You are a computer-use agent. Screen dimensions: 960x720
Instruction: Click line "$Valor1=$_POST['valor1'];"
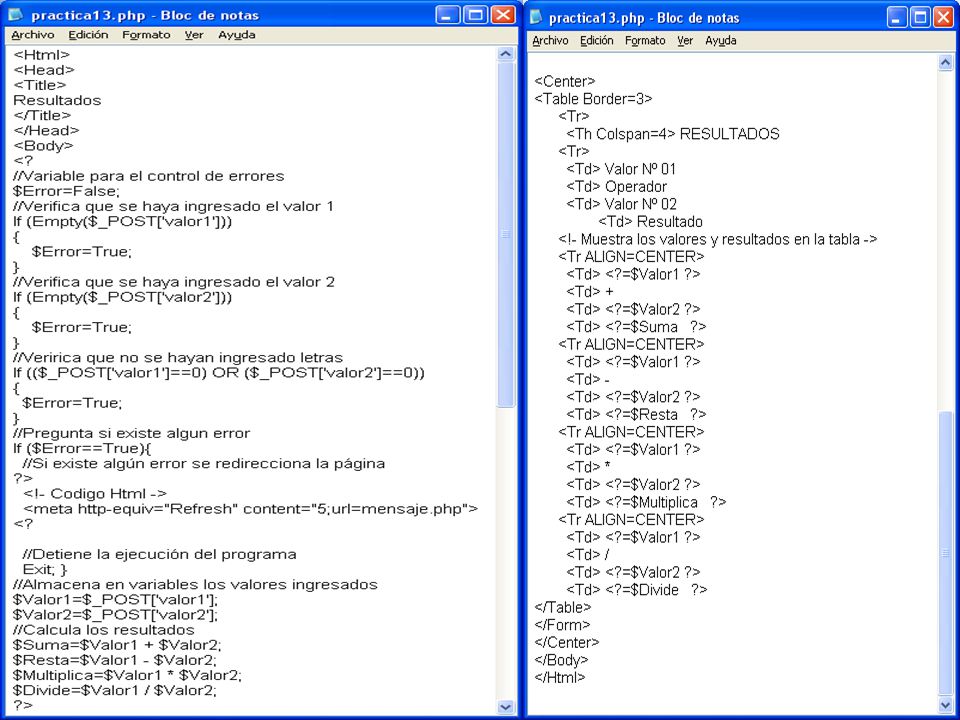(115, 599)
